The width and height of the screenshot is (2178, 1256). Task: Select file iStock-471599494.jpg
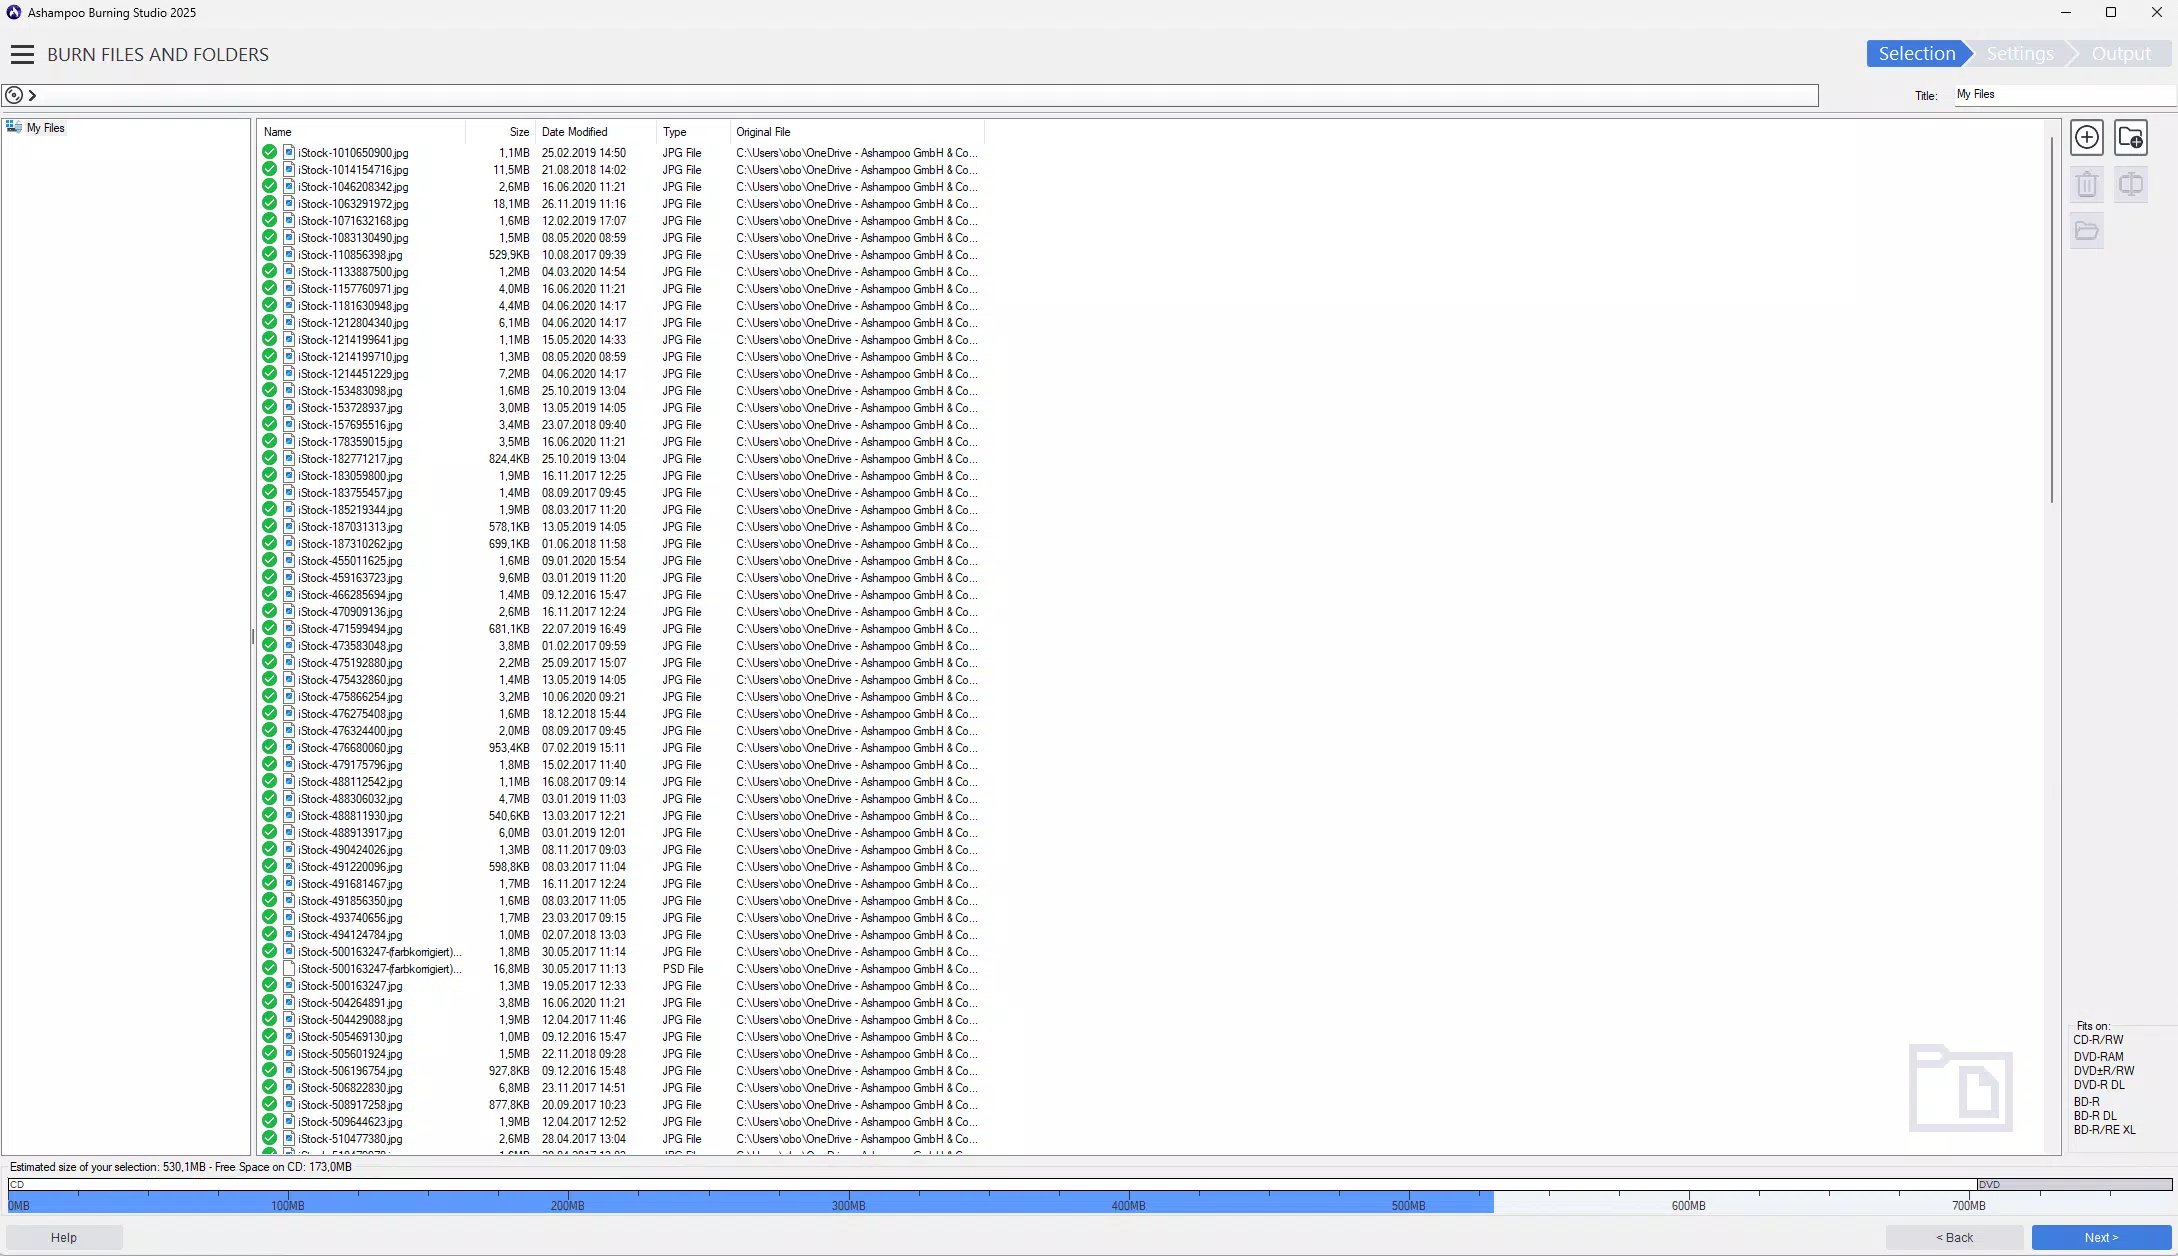coord(350,628)
